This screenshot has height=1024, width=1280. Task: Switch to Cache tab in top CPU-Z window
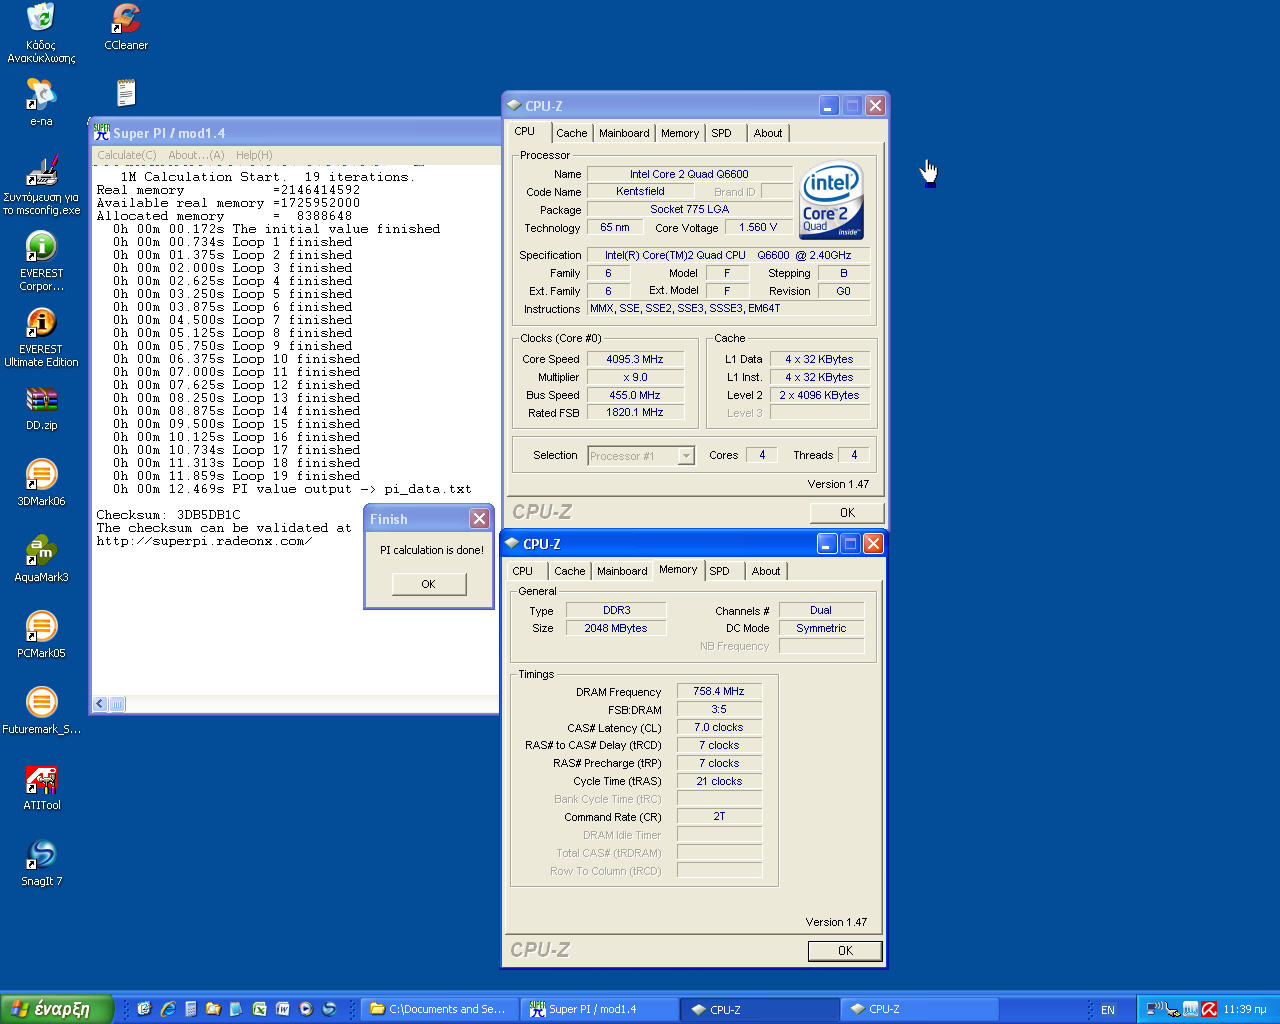coord(572,133)
